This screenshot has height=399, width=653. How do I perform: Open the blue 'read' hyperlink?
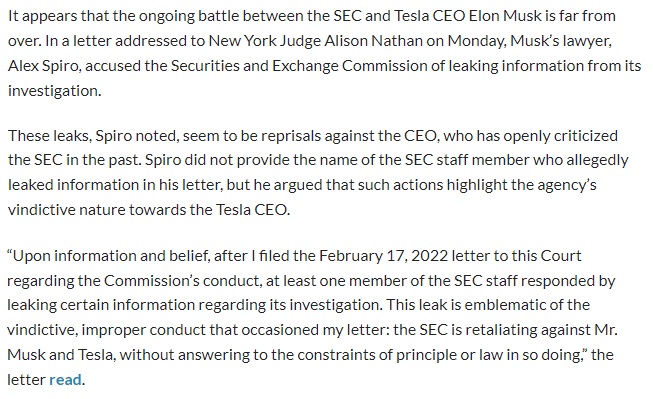(x=65, y=379)
